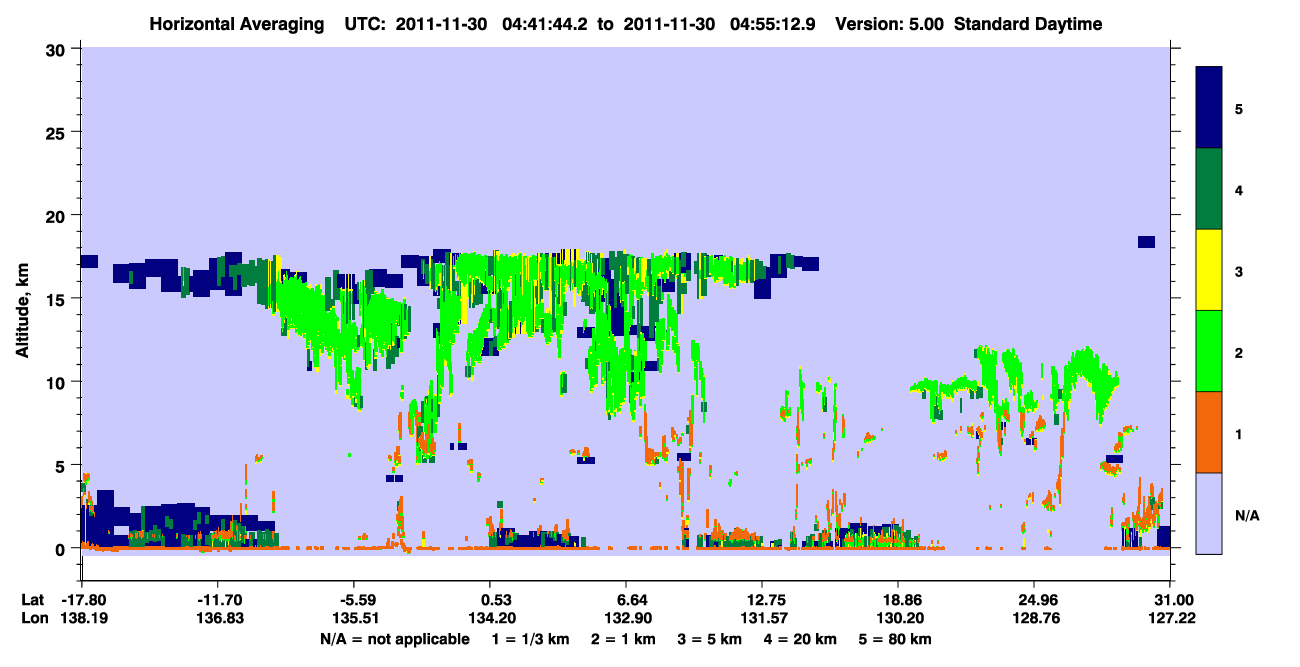The width and height of the screenshot is (1300, 667).
Task: Click the longitude value 138.19
Action: click(x=83, y=619)
